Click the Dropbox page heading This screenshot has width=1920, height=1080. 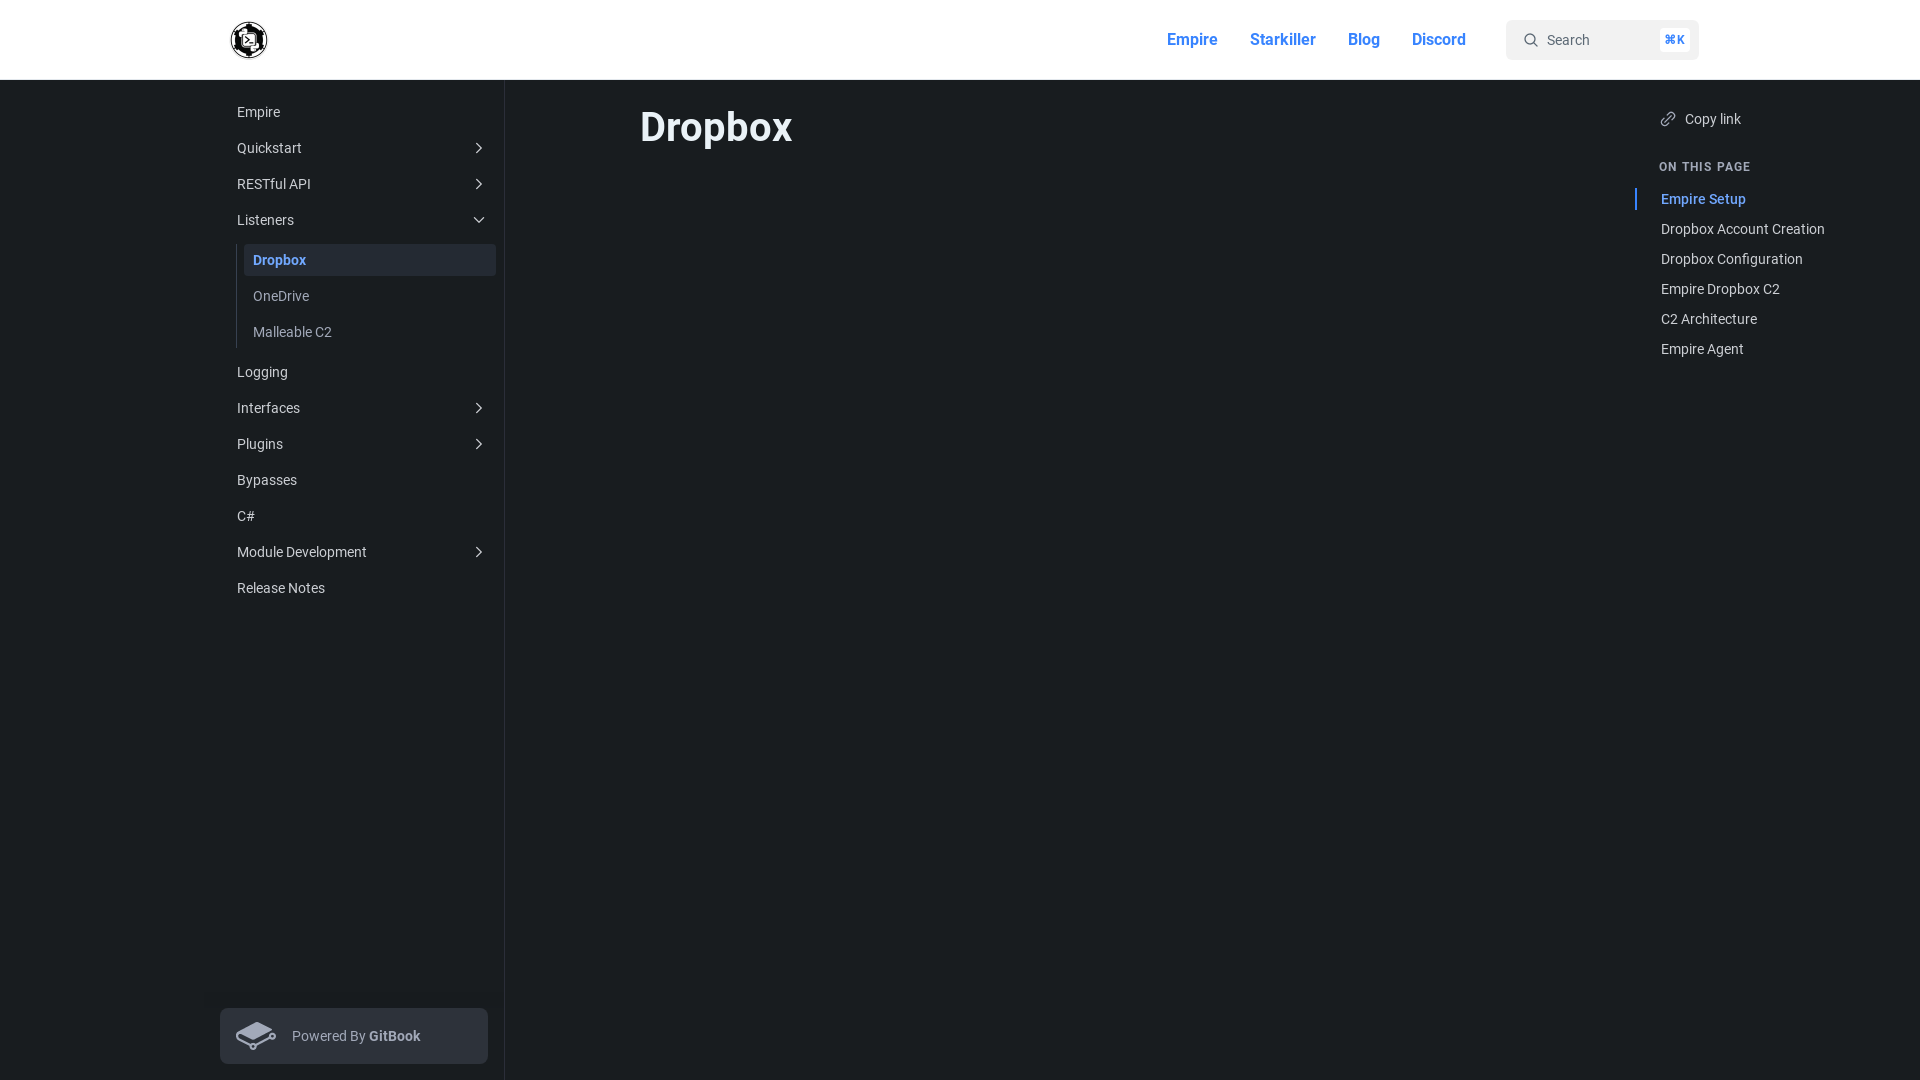point(716,127)
